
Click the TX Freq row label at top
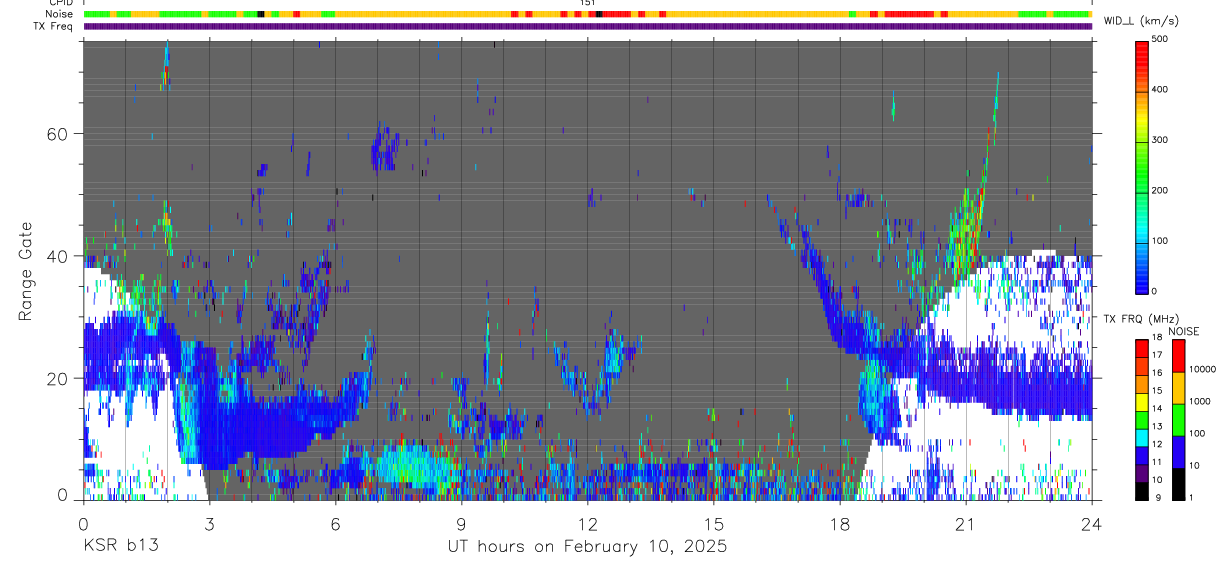pyautogui.click(x=54, y=26)
